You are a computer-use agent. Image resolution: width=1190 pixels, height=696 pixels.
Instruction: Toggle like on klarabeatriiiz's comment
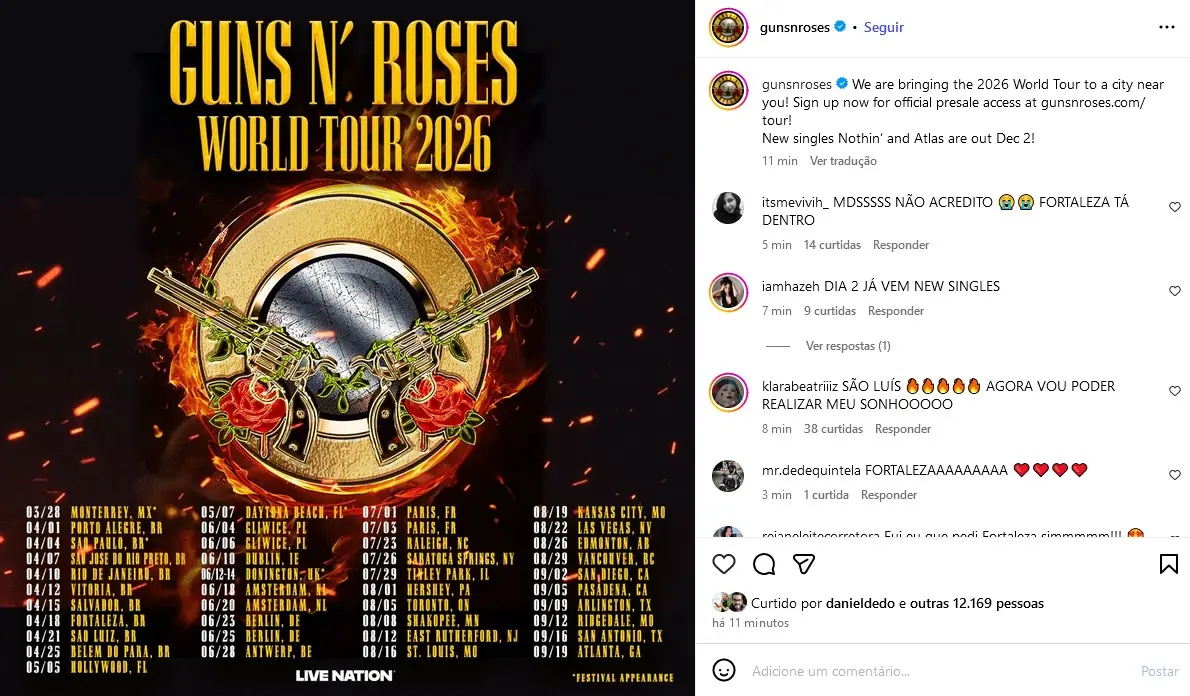(1174, 391)
